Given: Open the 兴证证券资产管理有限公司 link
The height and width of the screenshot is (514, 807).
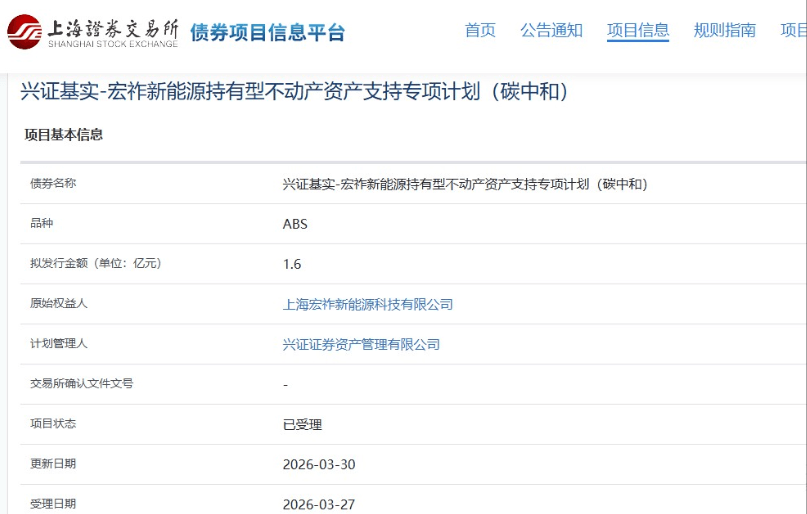Looking at the screenshot, I should [x=361, y=345].
